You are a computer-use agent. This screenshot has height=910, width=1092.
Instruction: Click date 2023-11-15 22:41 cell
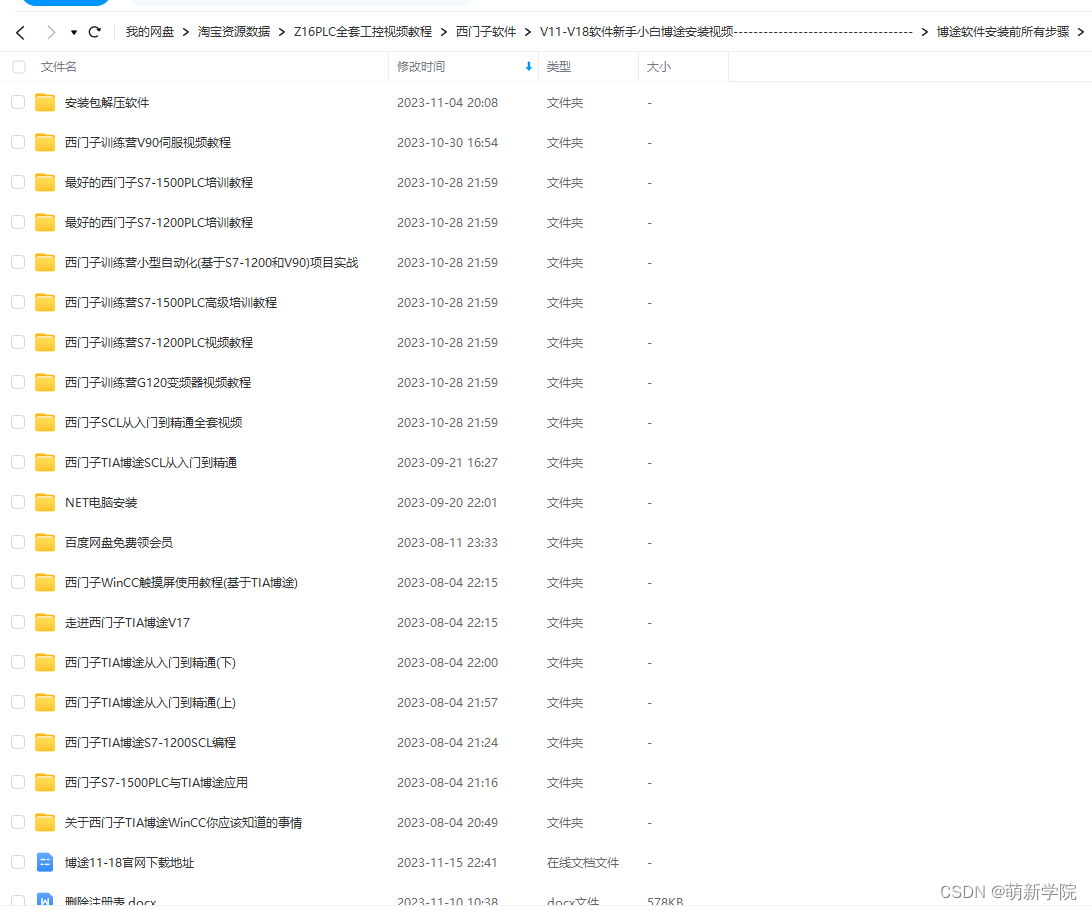pos(447,863)
